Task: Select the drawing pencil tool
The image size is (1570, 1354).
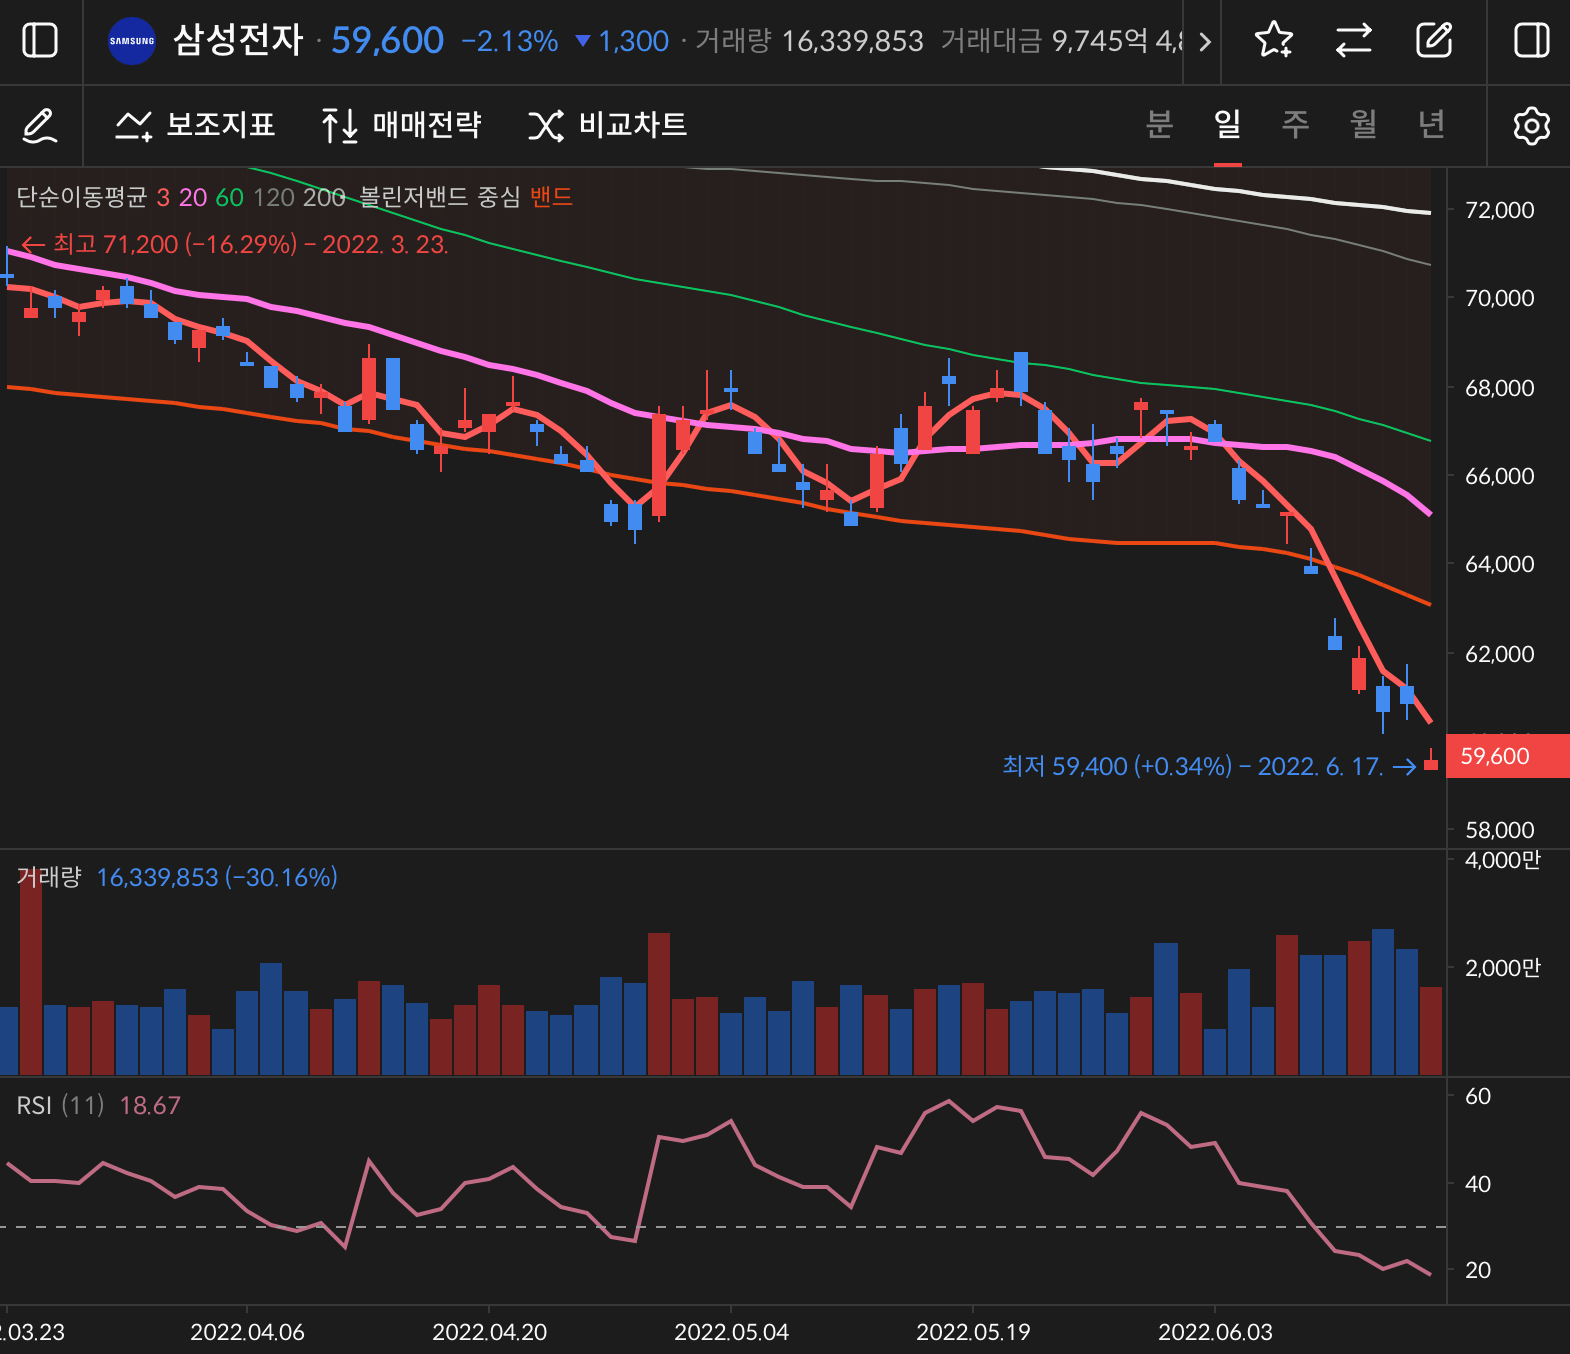Action: point(40,126)
